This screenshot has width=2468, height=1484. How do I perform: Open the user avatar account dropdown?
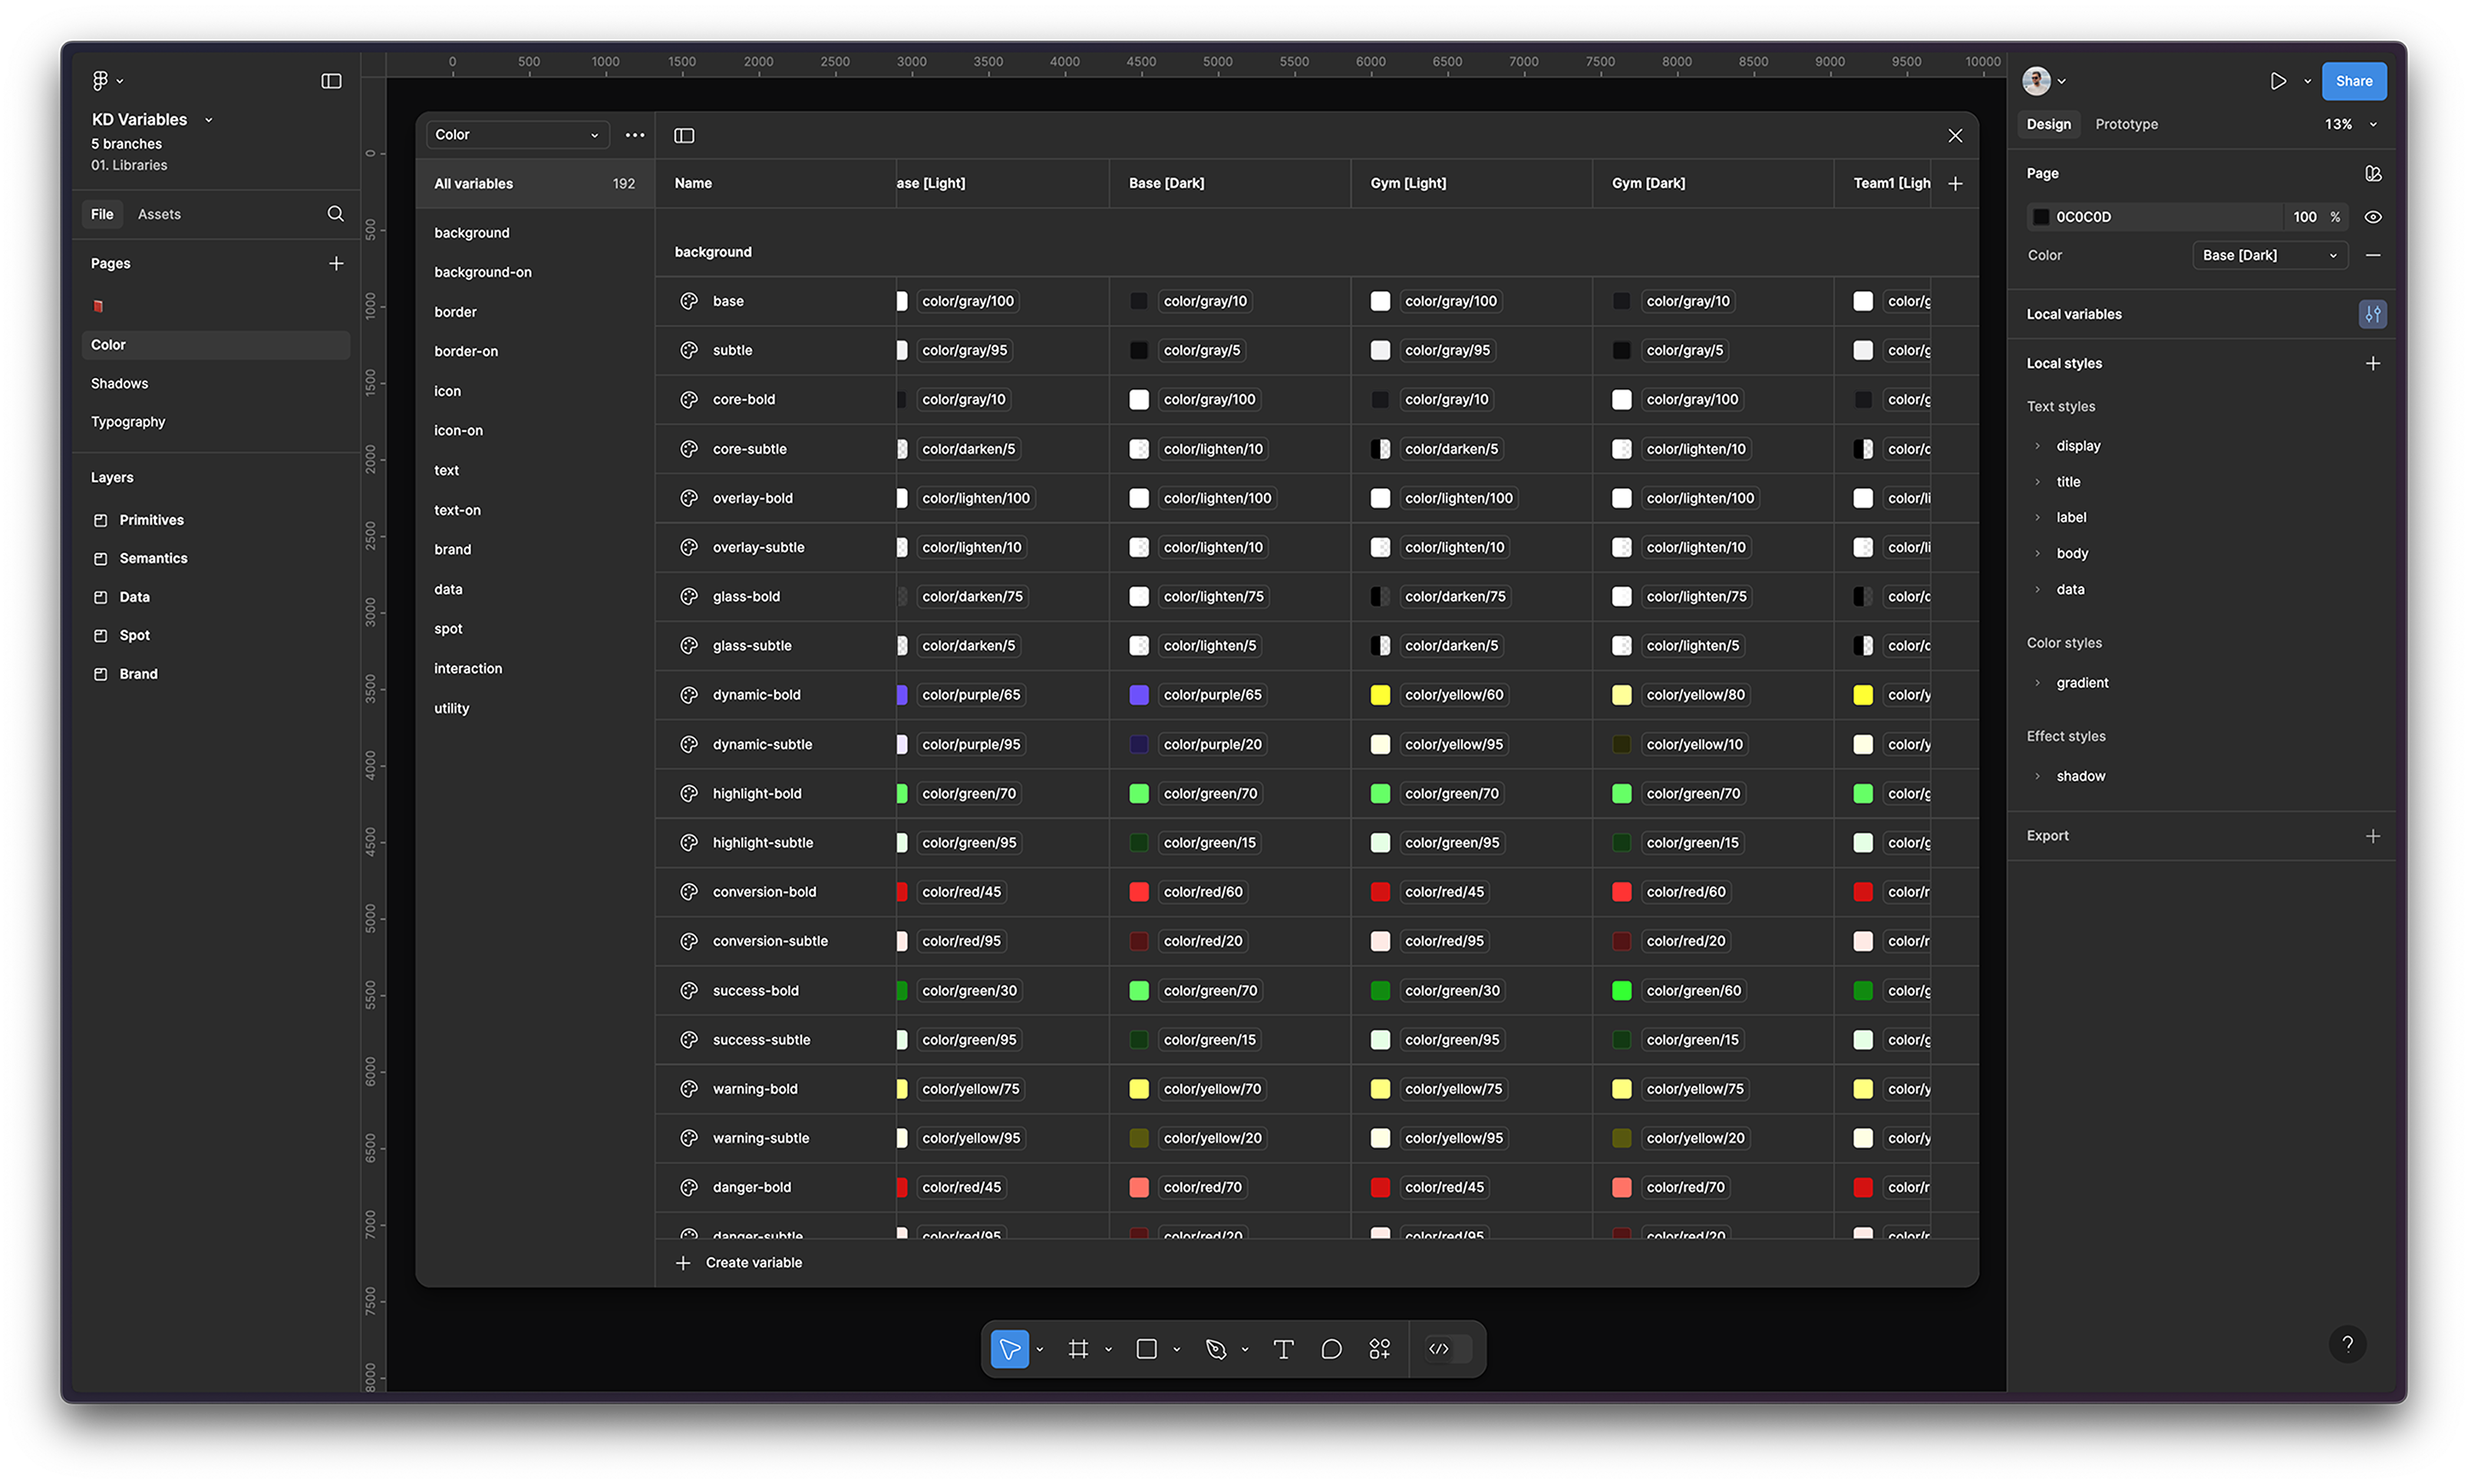[x=2043, y=81]
